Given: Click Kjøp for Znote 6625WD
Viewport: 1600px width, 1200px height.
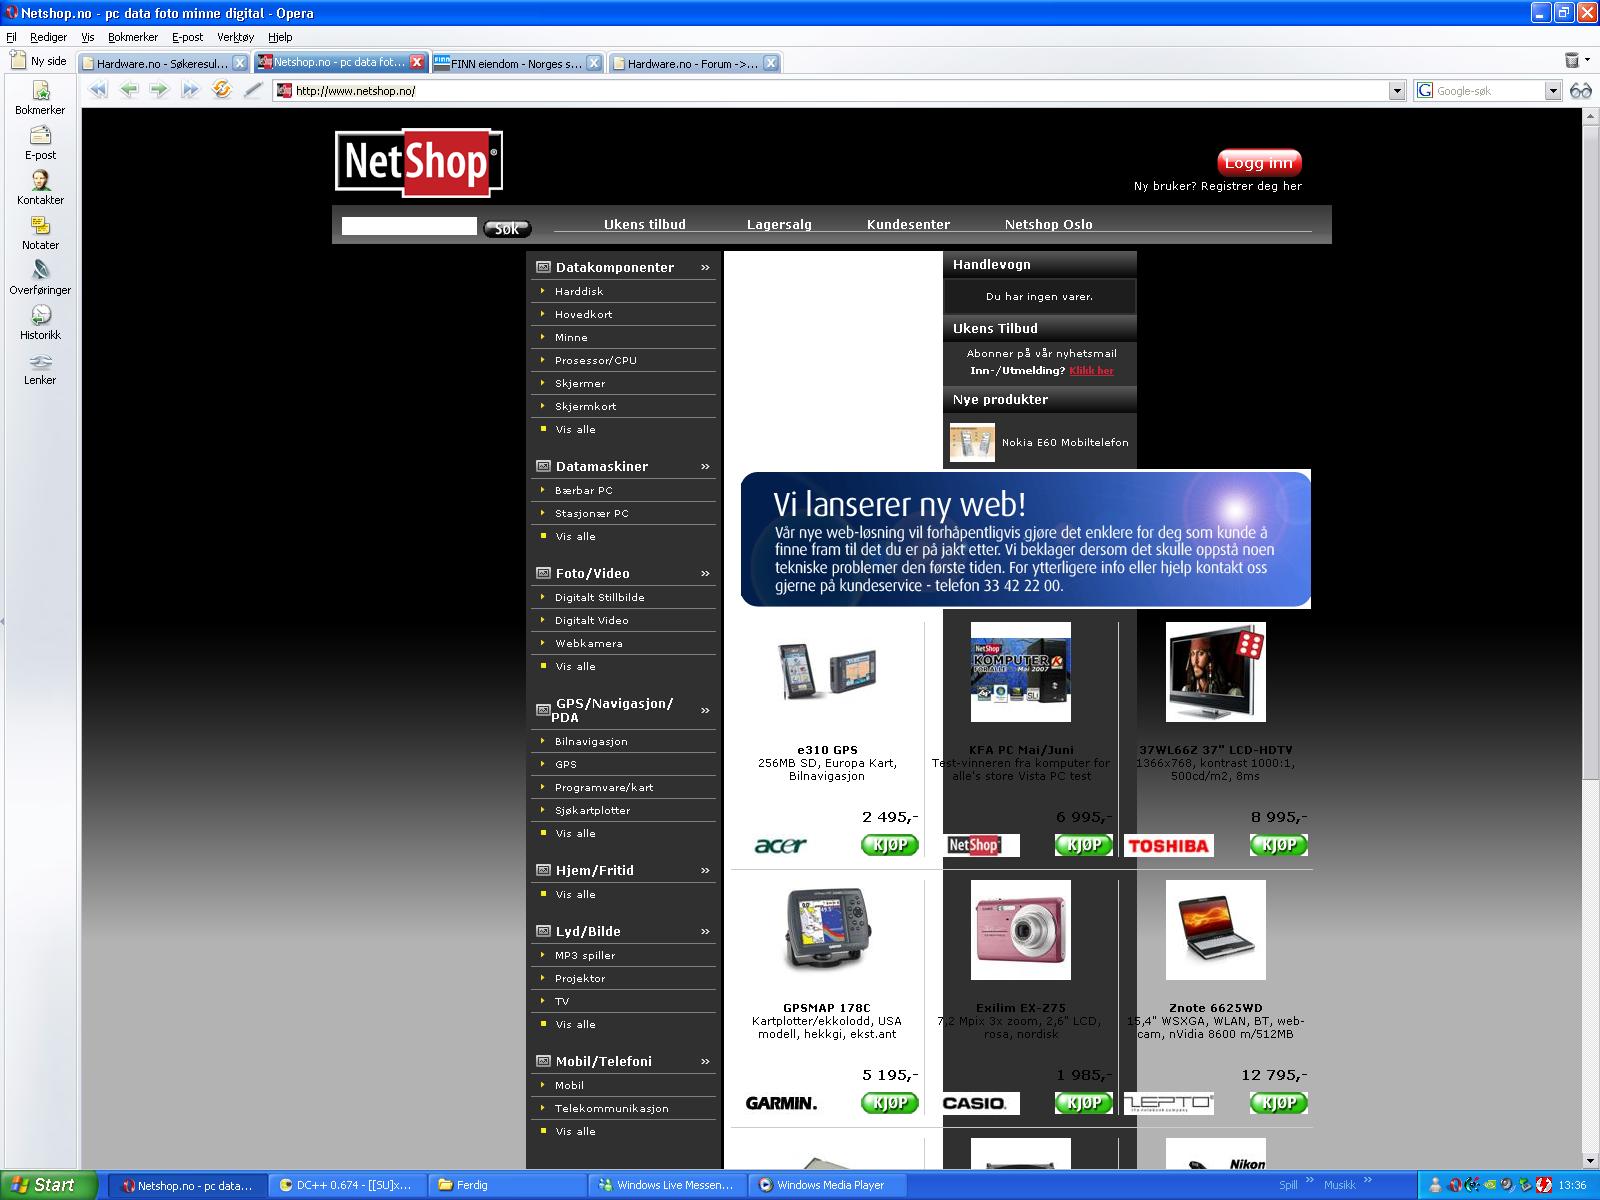Looking at the screenshot, I should (x=1279, y=1103).
